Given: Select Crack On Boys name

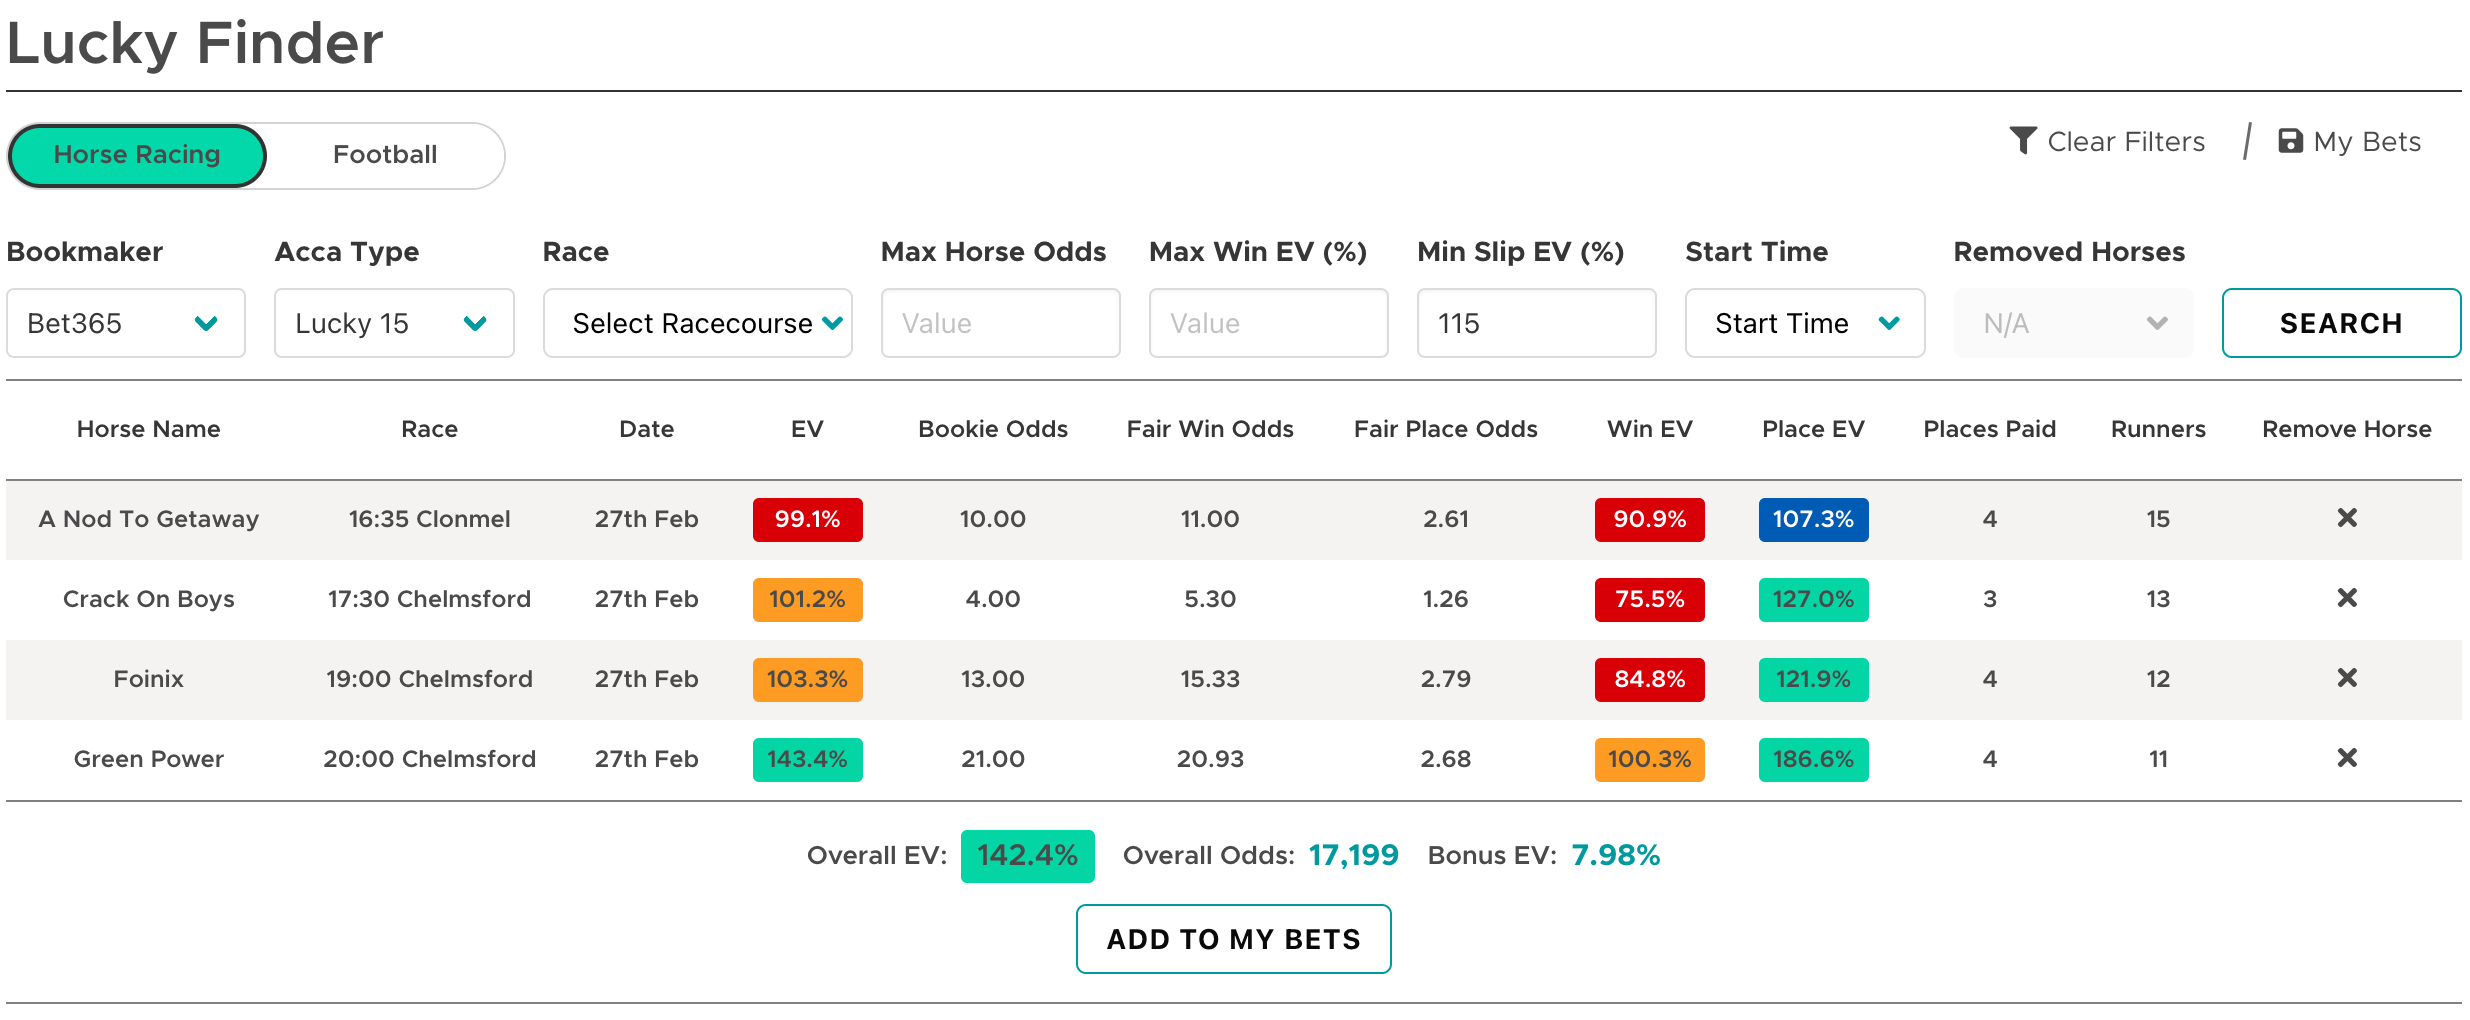Looking at the screenshot, I should pyautogui.click(x=149, y=599).
